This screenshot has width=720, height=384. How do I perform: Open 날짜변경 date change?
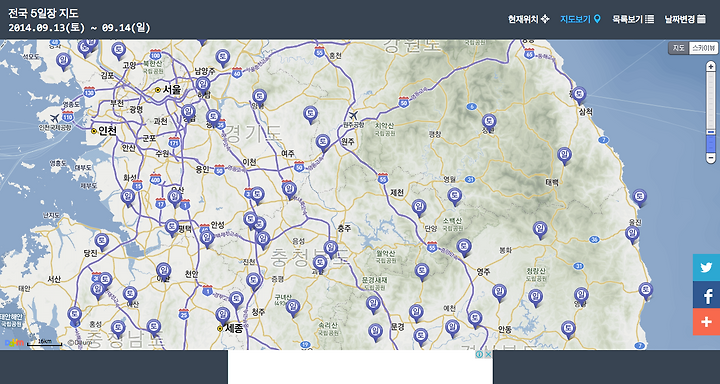(x=685, y=19)
